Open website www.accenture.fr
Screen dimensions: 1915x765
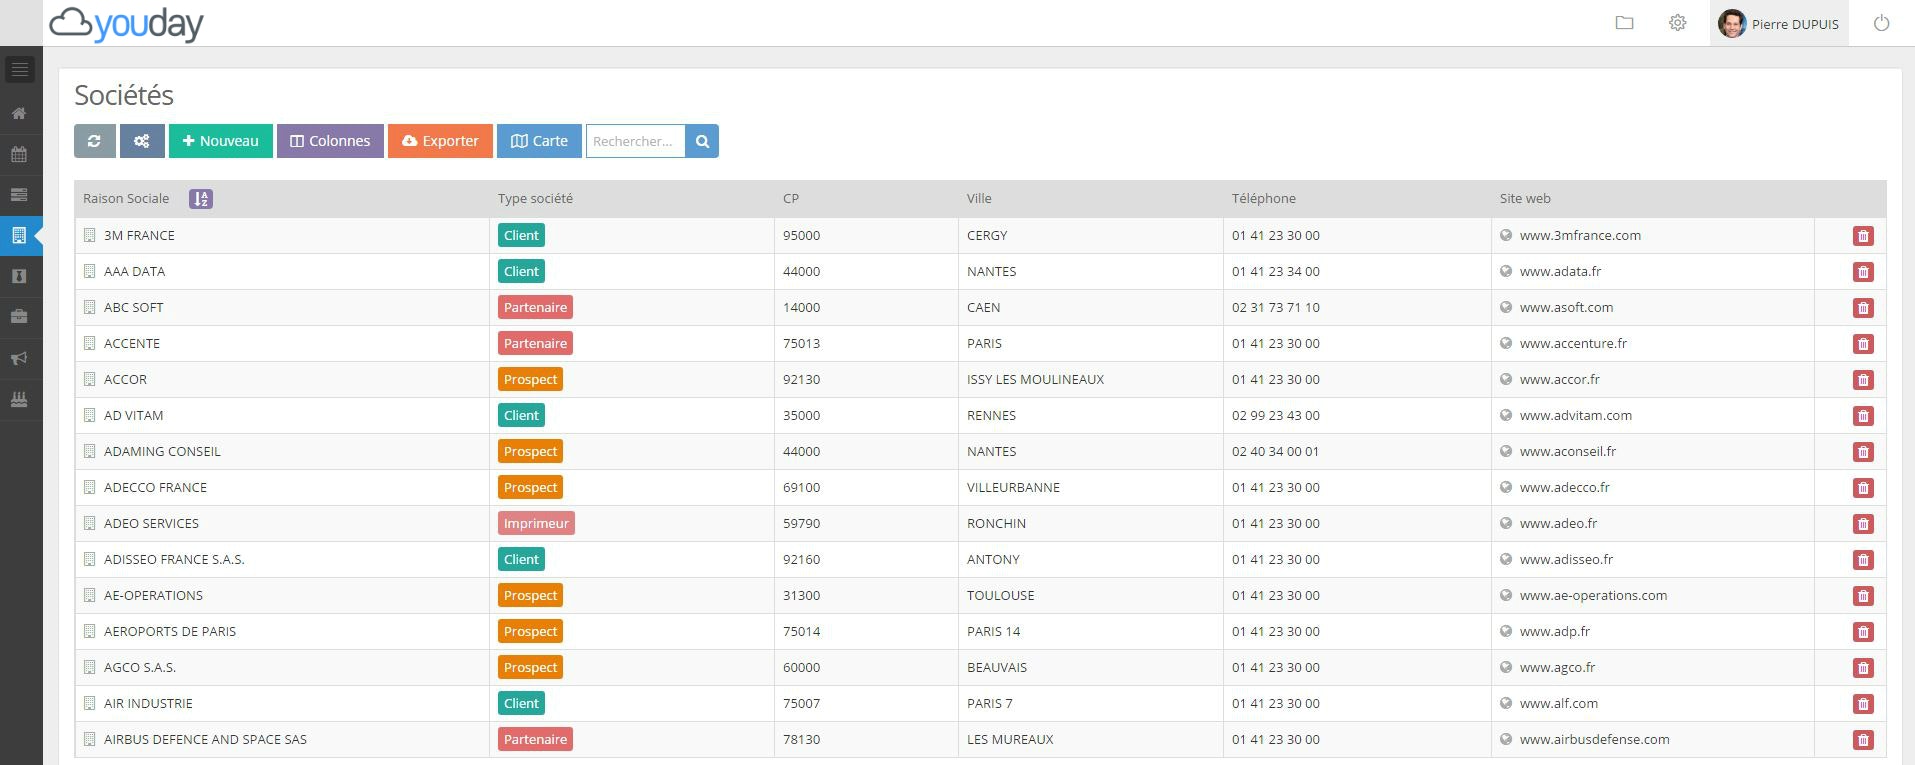1573,344
